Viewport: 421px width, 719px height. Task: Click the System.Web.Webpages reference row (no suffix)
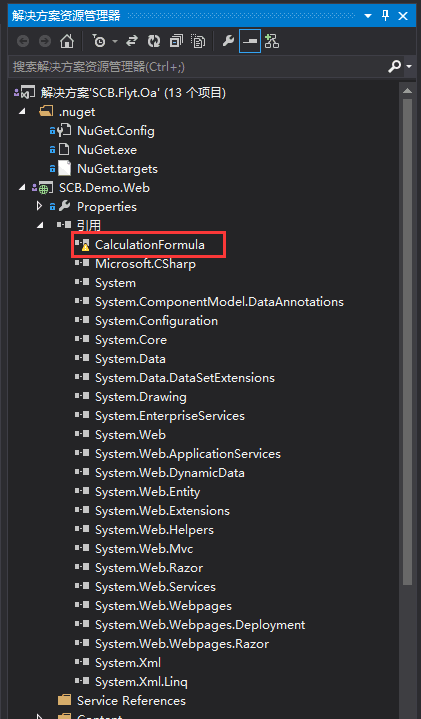pos(164,606)
